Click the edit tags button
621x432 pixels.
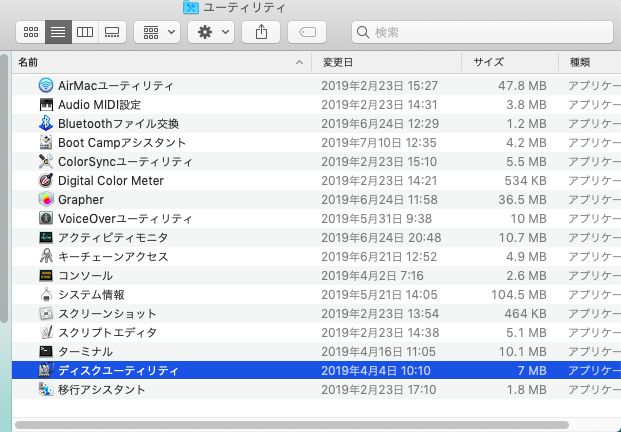307,32
